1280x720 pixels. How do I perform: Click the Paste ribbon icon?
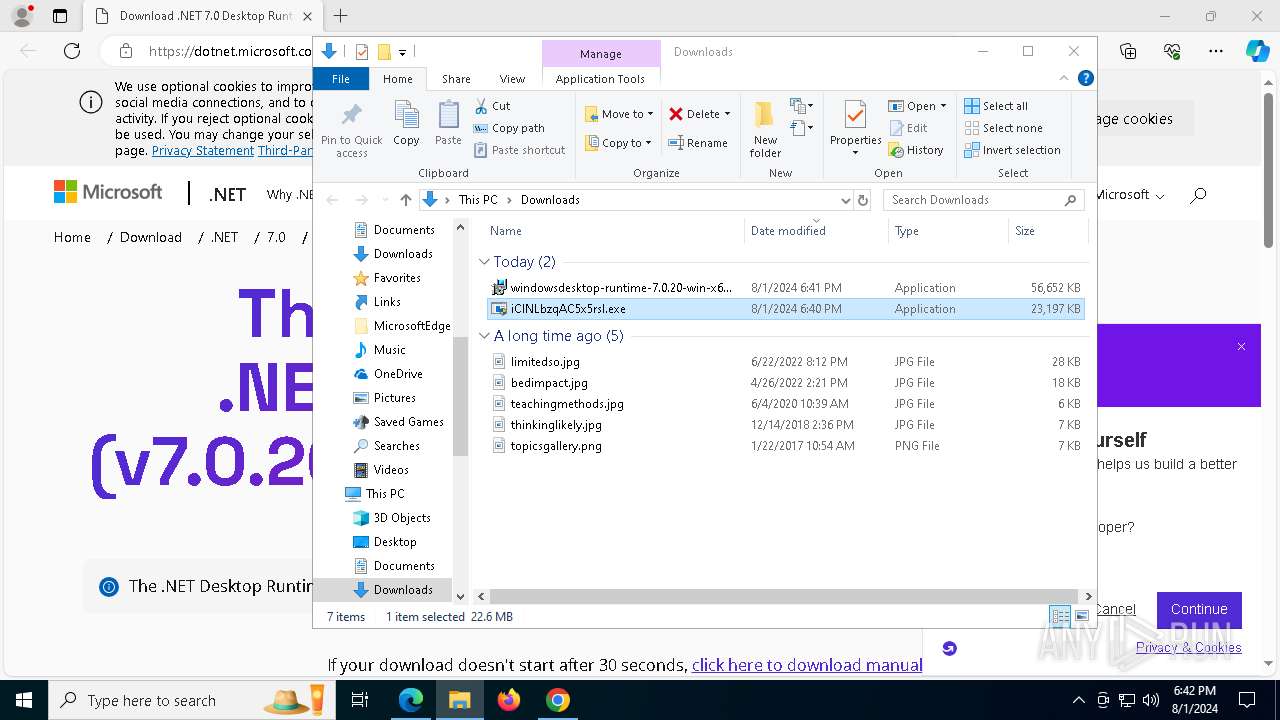[x=448, y=124]
